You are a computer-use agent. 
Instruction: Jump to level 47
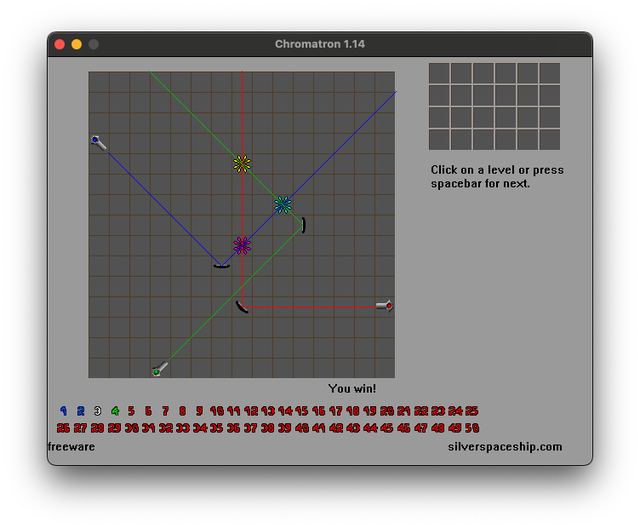click(x=421, y=428)
